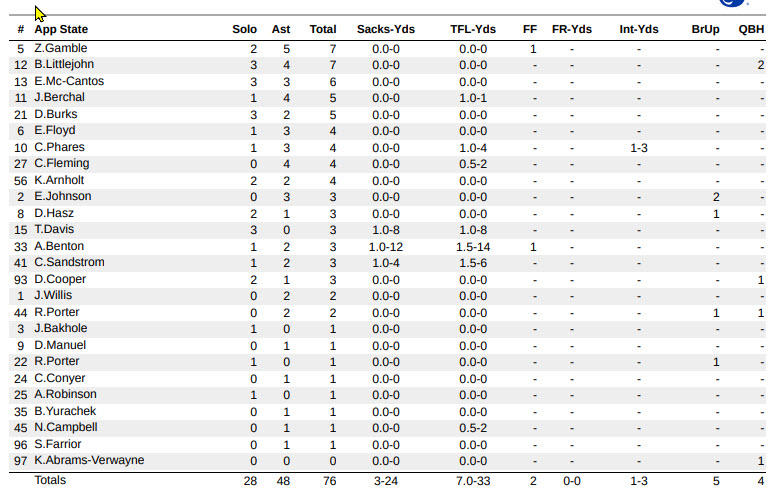Image resolution: width=781 pixels, height=497 pixels.
Task: Click player name C.Sandstrom
Action: coord(69,262)
